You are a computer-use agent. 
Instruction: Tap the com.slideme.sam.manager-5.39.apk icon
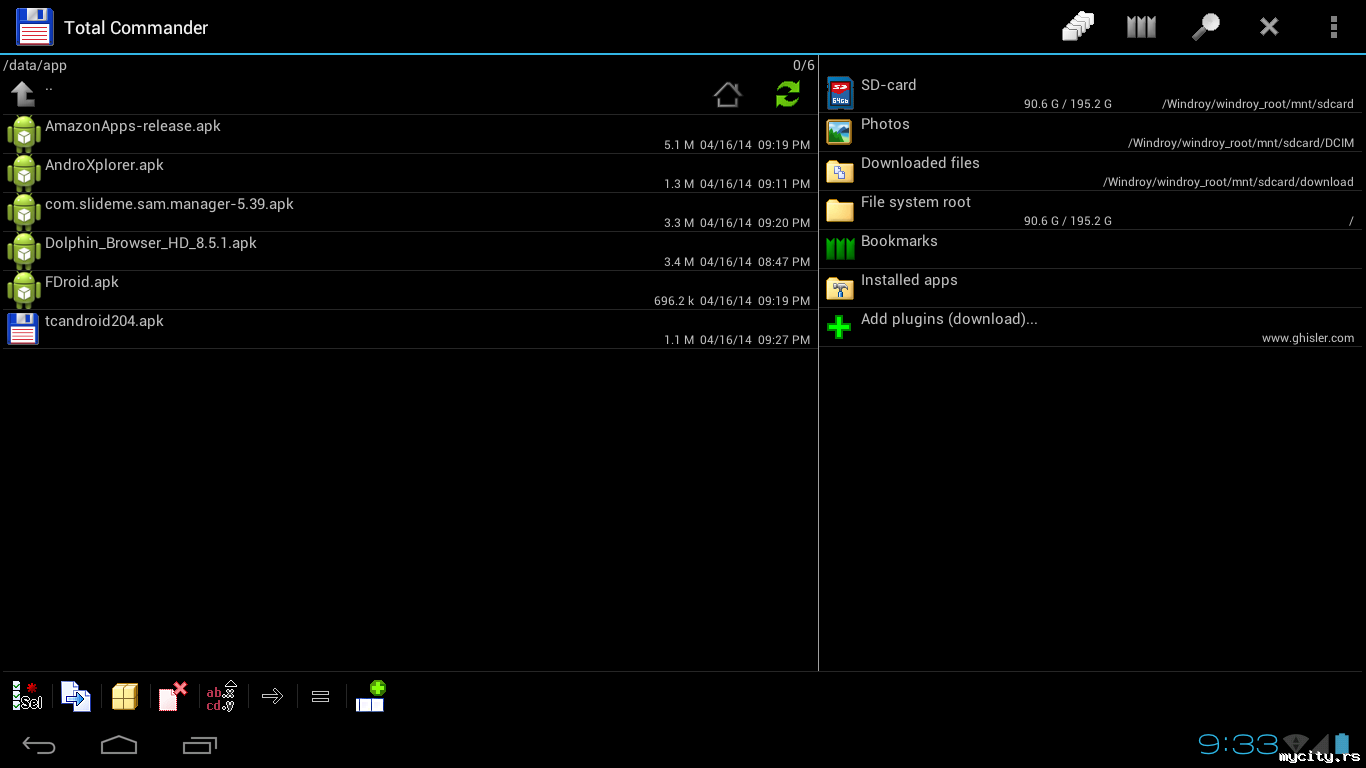23,212
